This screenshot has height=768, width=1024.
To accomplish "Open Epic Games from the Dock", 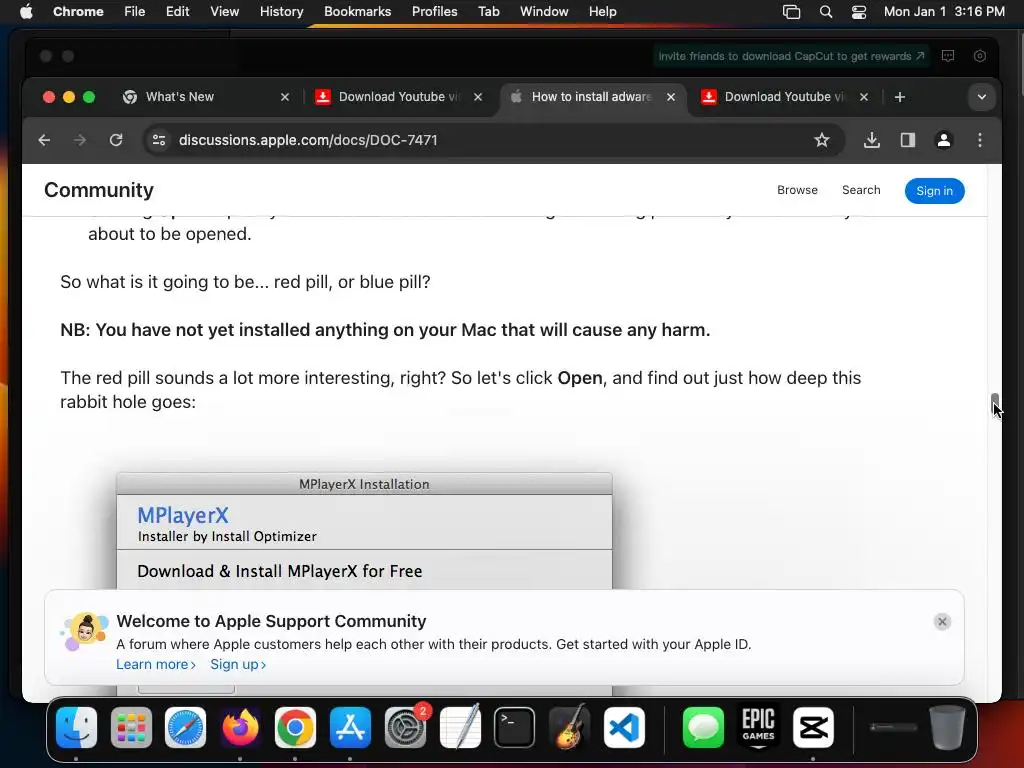I will (x=758, y=726).
